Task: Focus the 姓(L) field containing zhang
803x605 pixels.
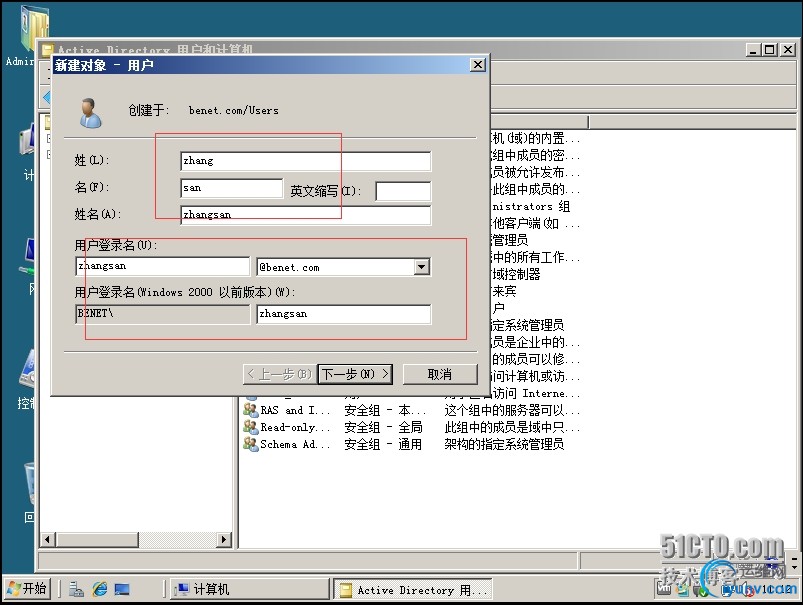Action: point(306,161)
